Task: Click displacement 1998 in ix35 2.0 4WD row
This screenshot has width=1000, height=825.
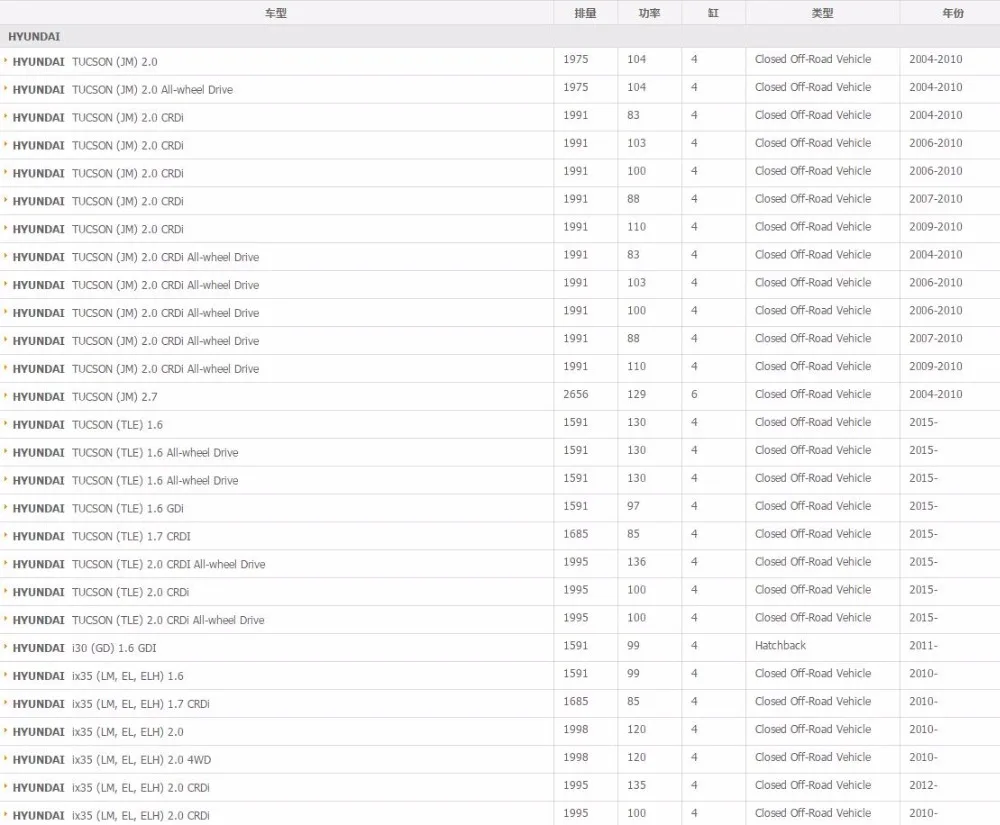Action: [575, 757]
